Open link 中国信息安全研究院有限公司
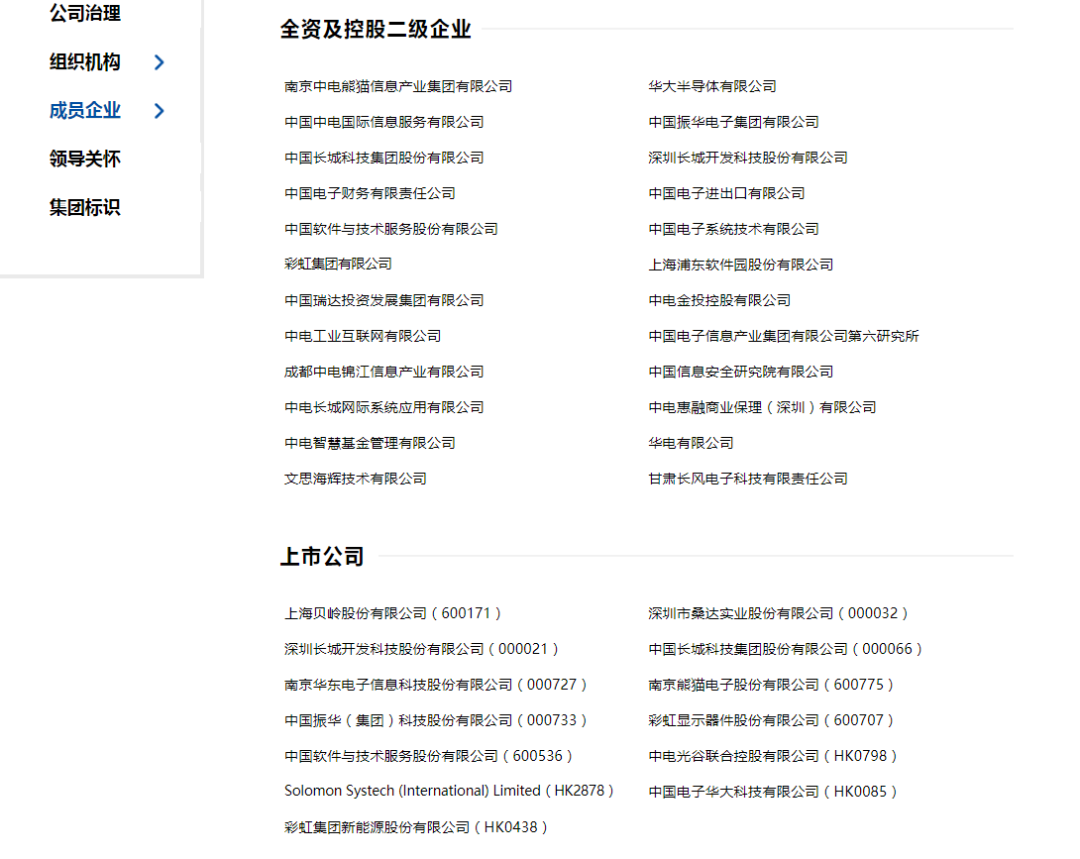The image size is (1080, 859). [x=740, y=372]
